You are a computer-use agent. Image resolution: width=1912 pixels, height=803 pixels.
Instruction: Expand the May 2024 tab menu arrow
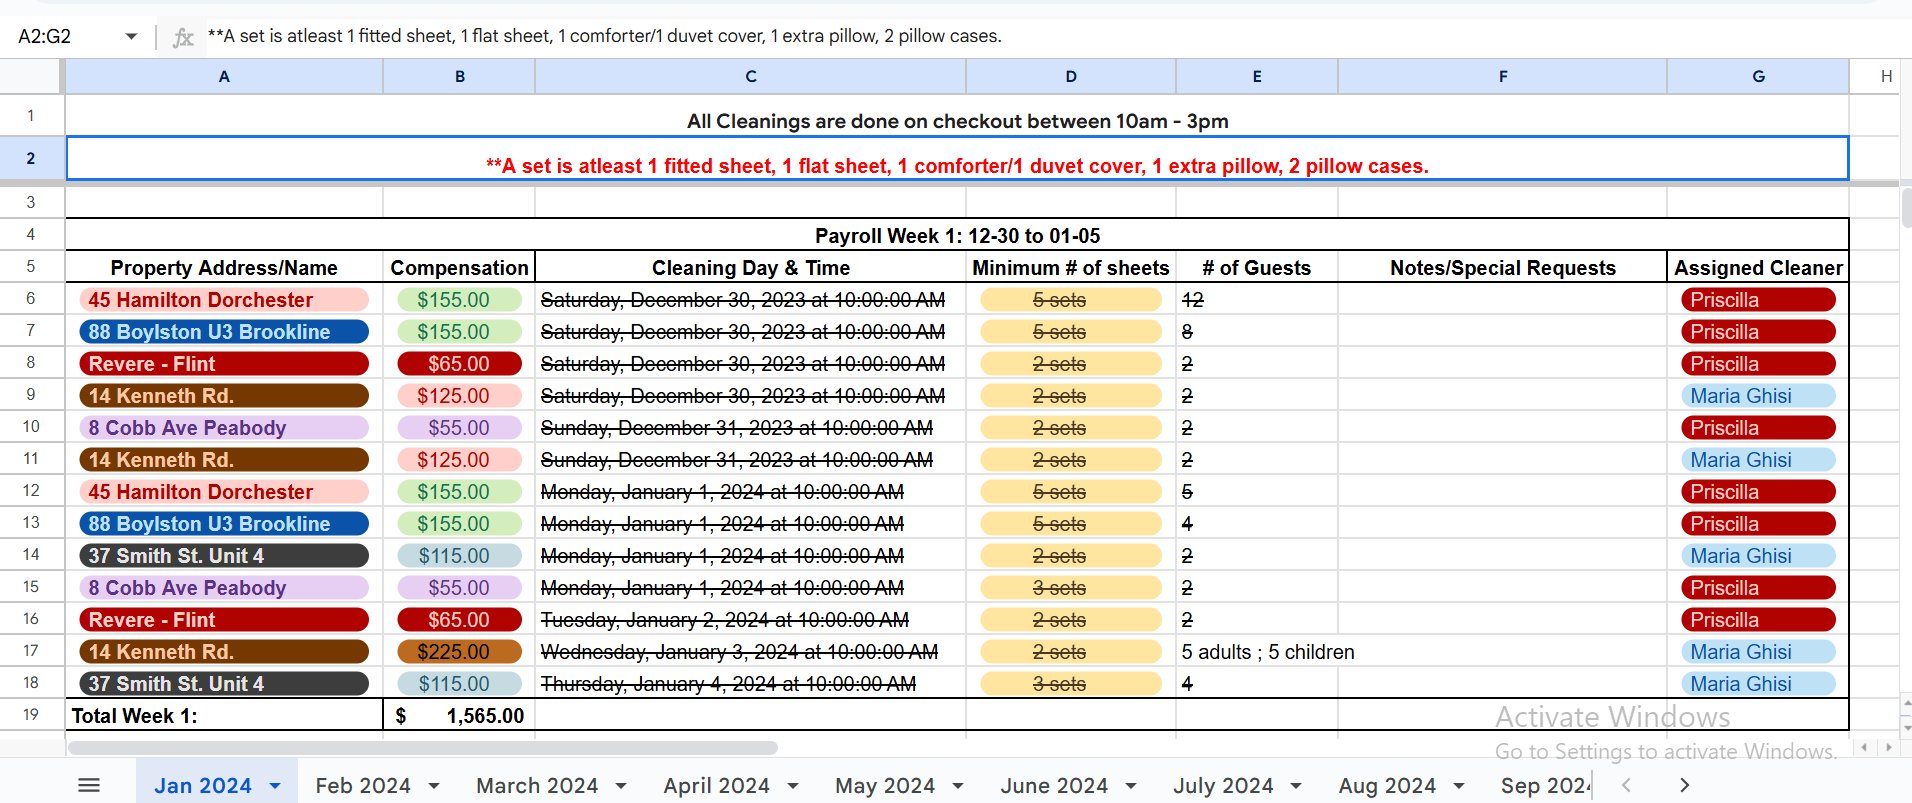tap(958, 786)
